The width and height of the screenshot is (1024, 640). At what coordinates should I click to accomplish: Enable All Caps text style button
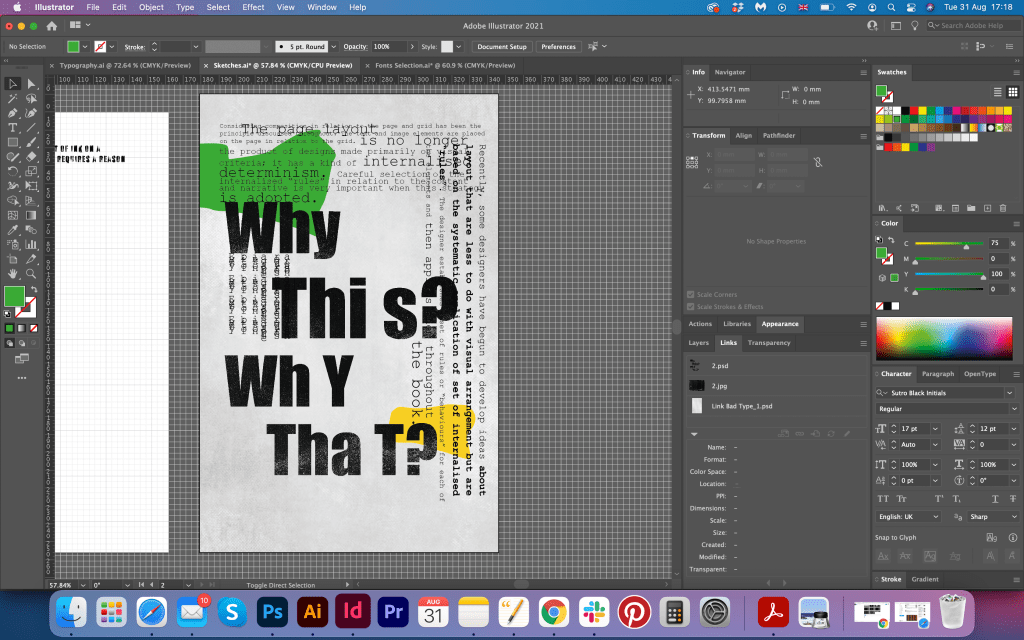click(x=884, y=497)
